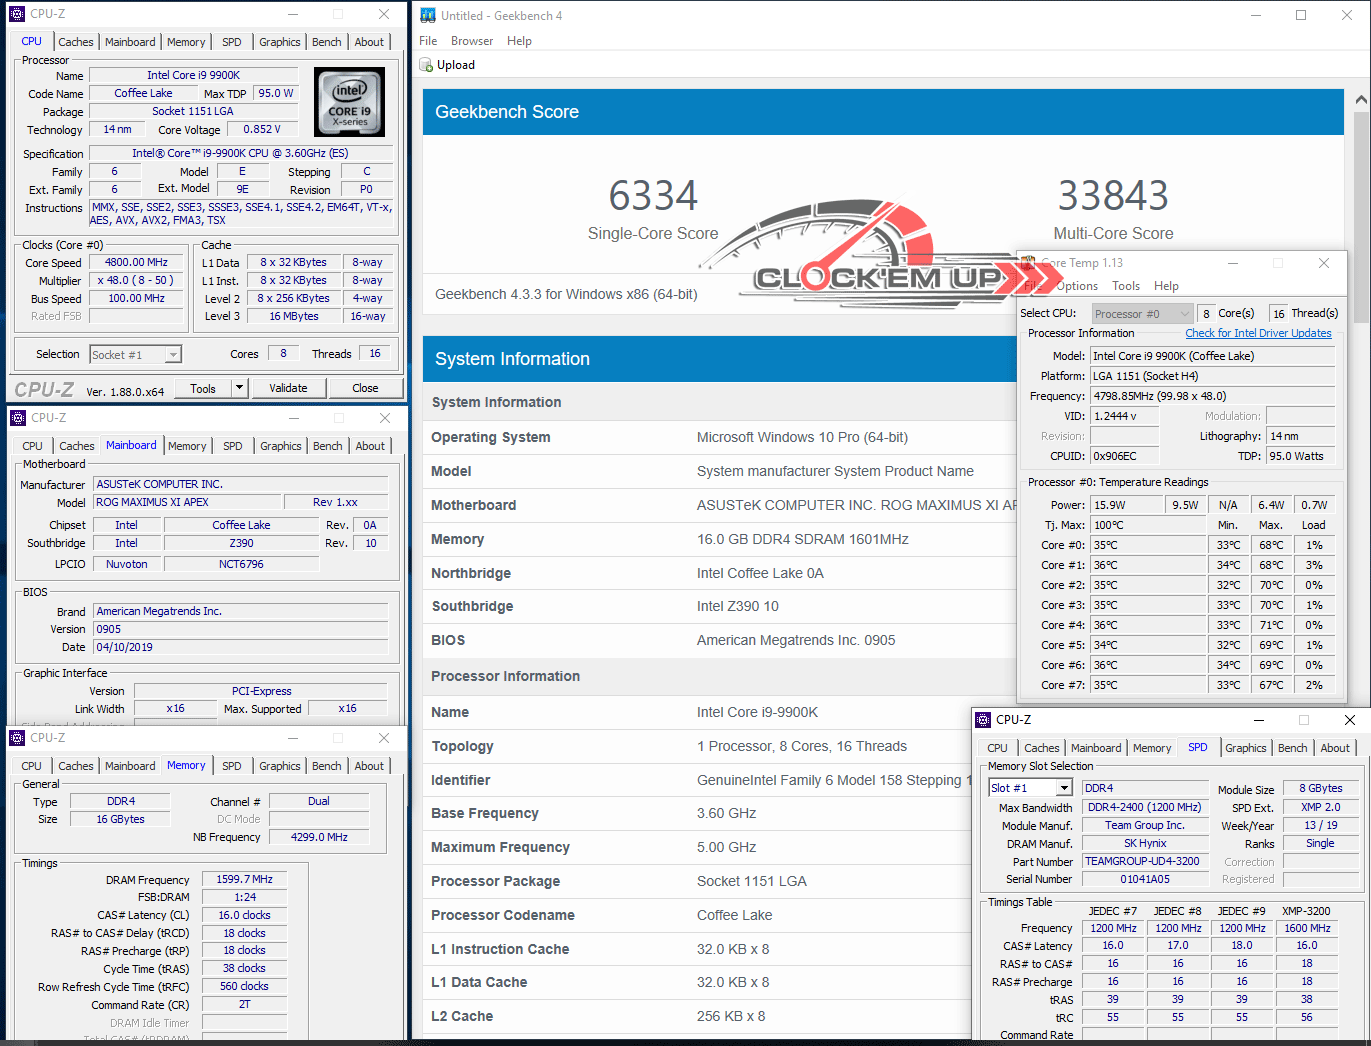Click the Intel Core i9 X-series logo

pyautogui.click(x=349, y=102)
